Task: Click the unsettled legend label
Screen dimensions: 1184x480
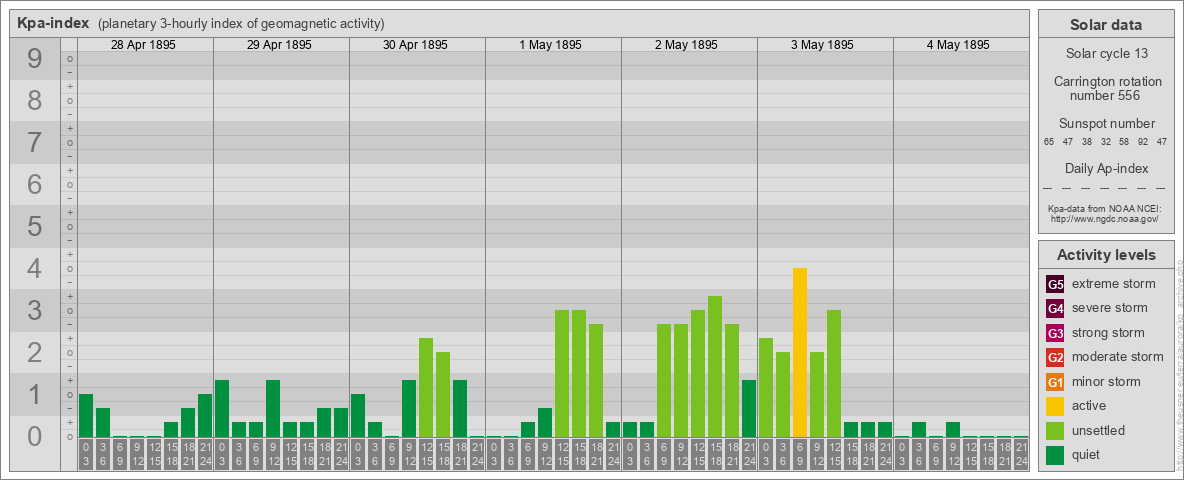Action: (1098, 430)
